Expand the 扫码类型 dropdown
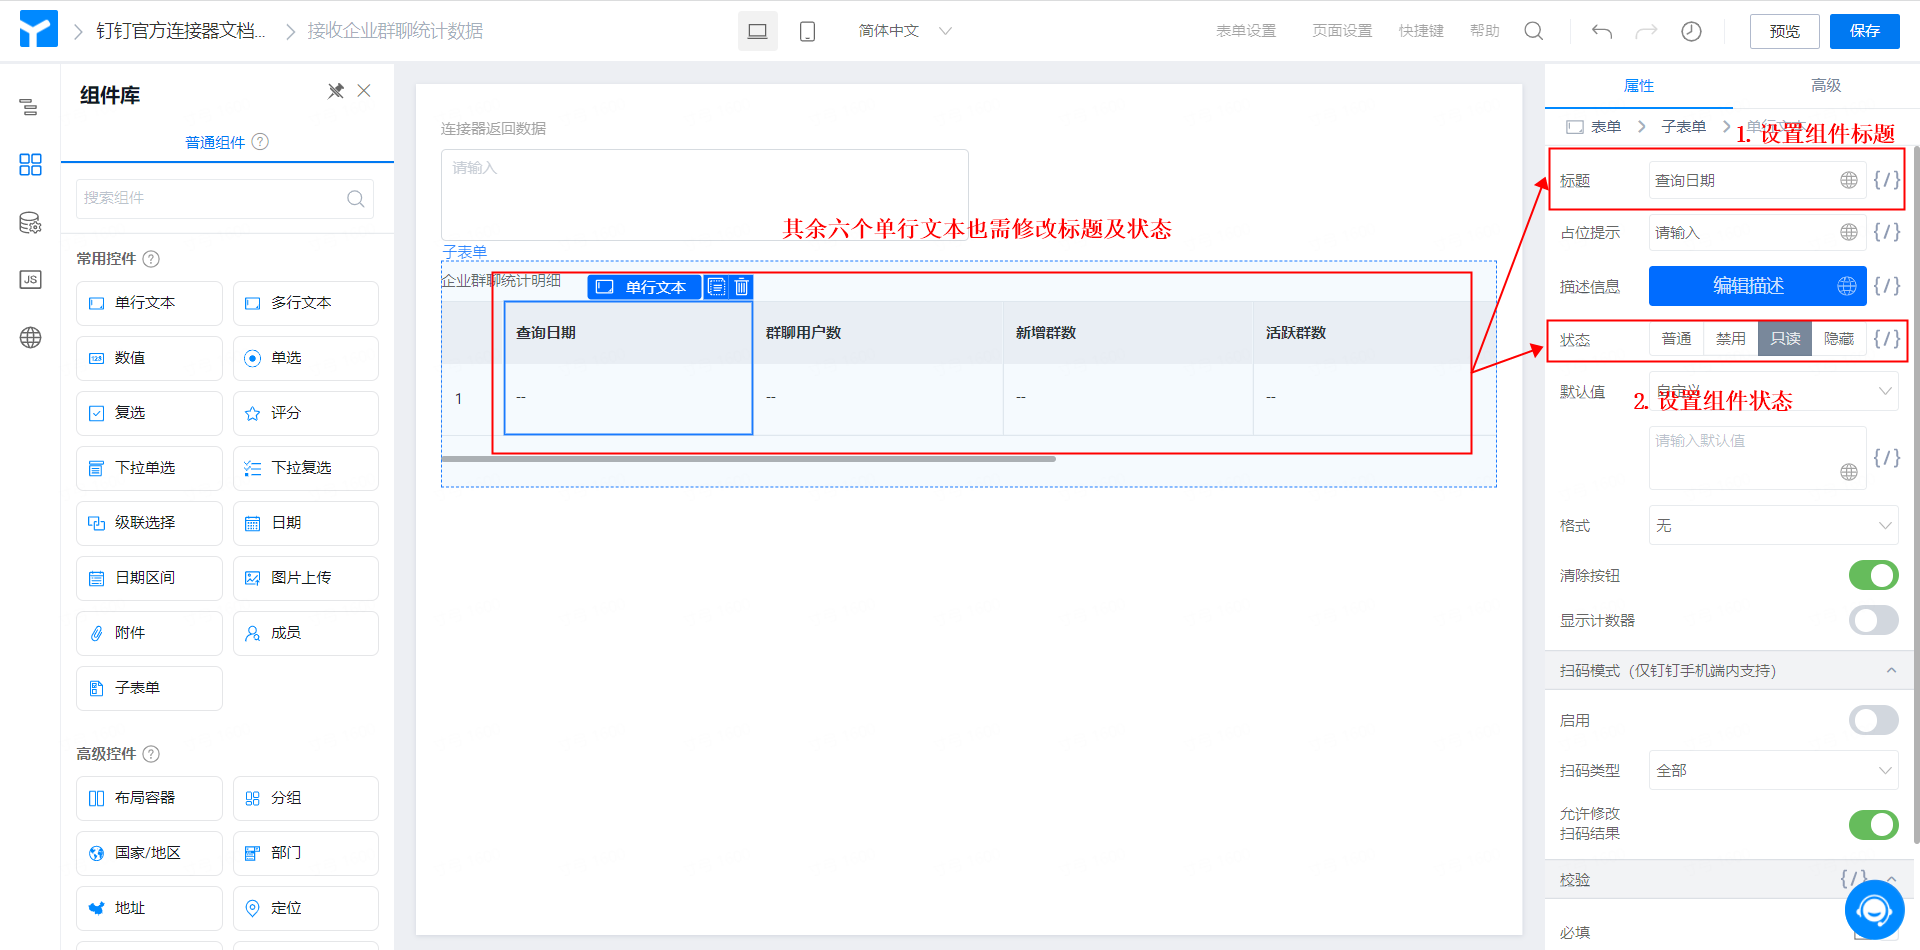This screenshot has height=950, width=1920. click(1773, 770)
